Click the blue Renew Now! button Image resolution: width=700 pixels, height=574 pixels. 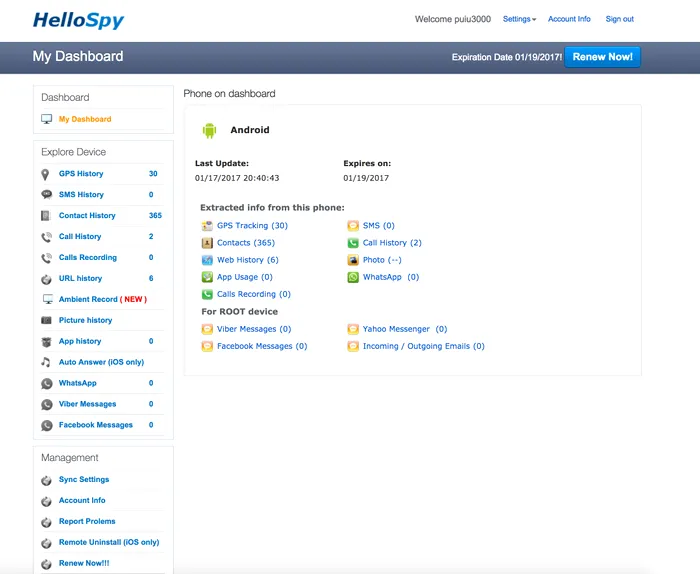click(x=602, y=57)
